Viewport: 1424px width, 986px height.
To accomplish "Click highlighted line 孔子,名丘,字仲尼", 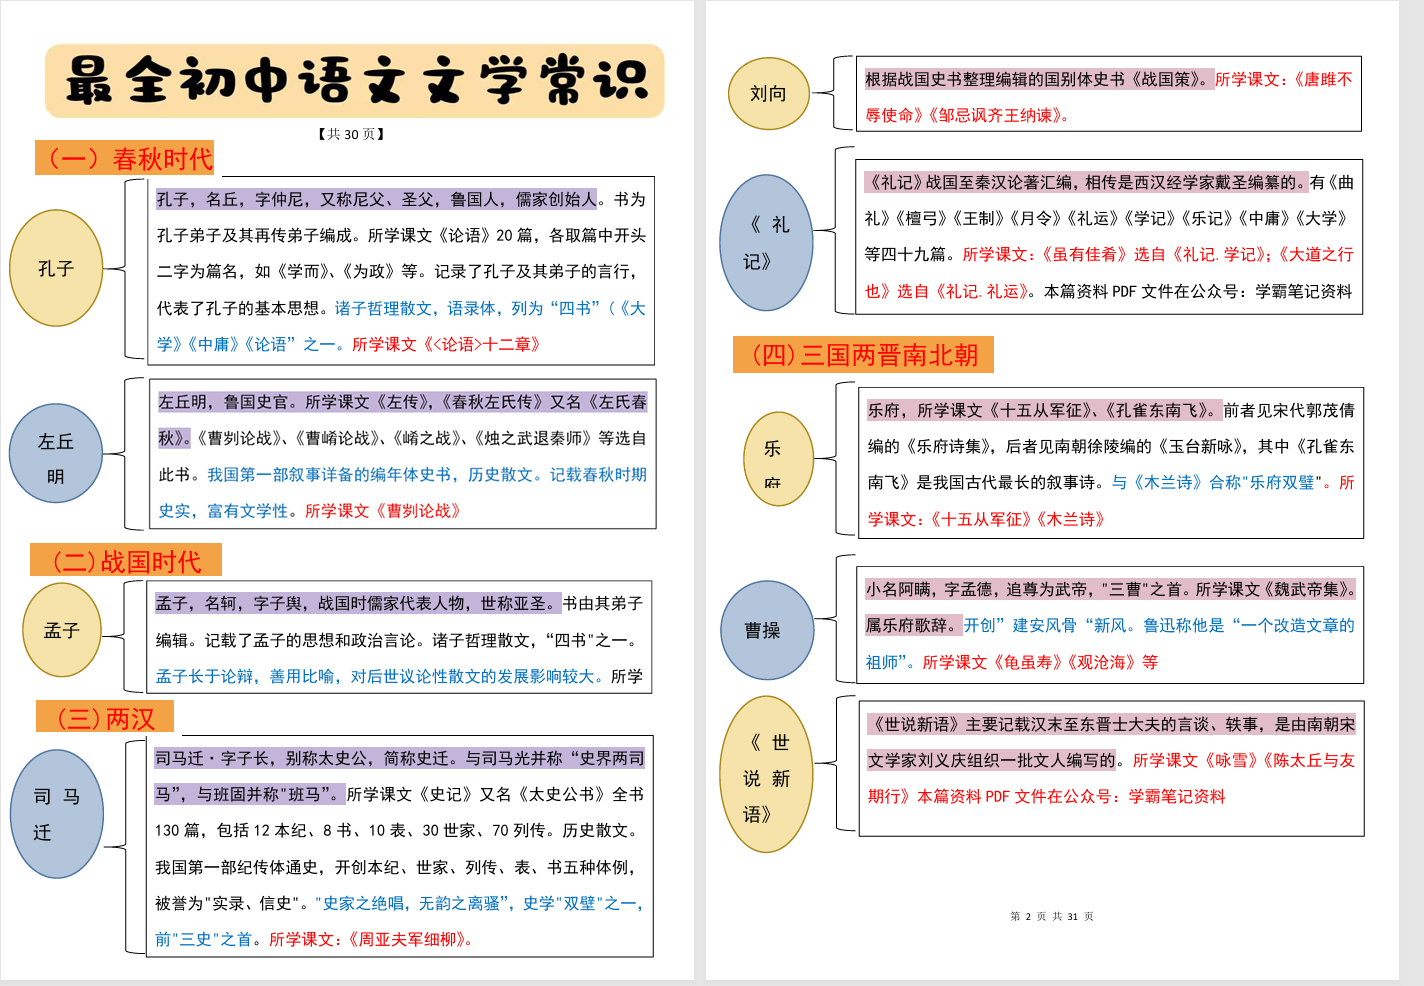I will click(x=377, y=199).
